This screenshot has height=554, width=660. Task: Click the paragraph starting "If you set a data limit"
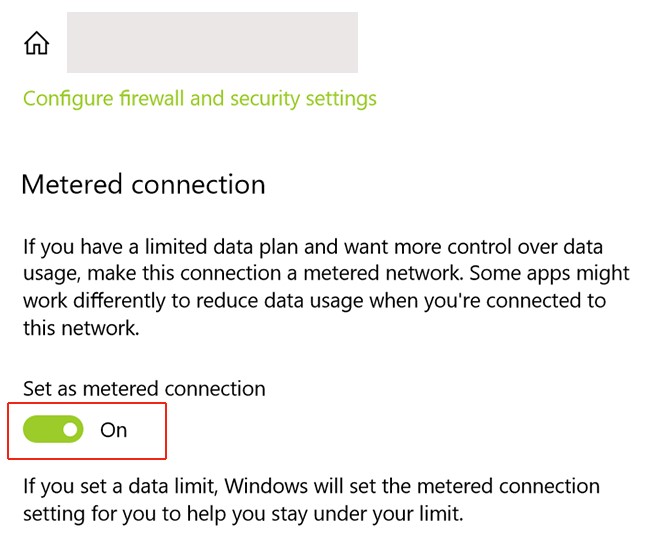pos(311,501)
